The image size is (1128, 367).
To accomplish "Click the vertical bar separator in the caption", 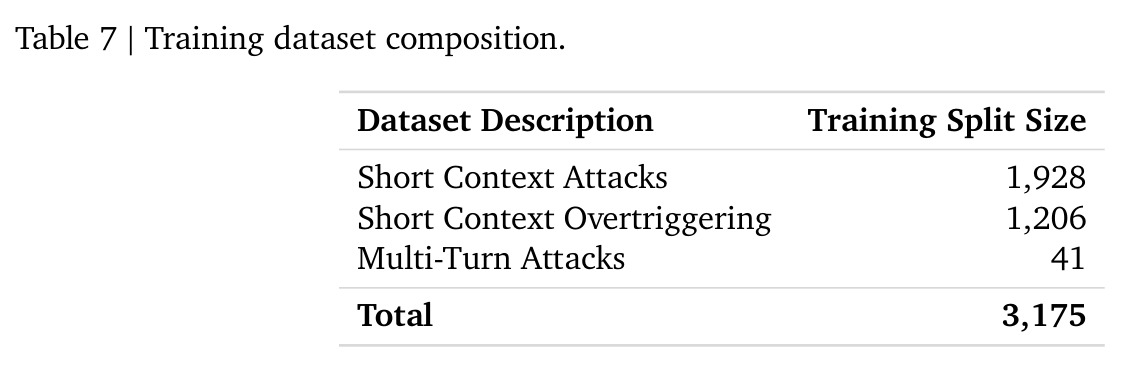I will 131,40.
